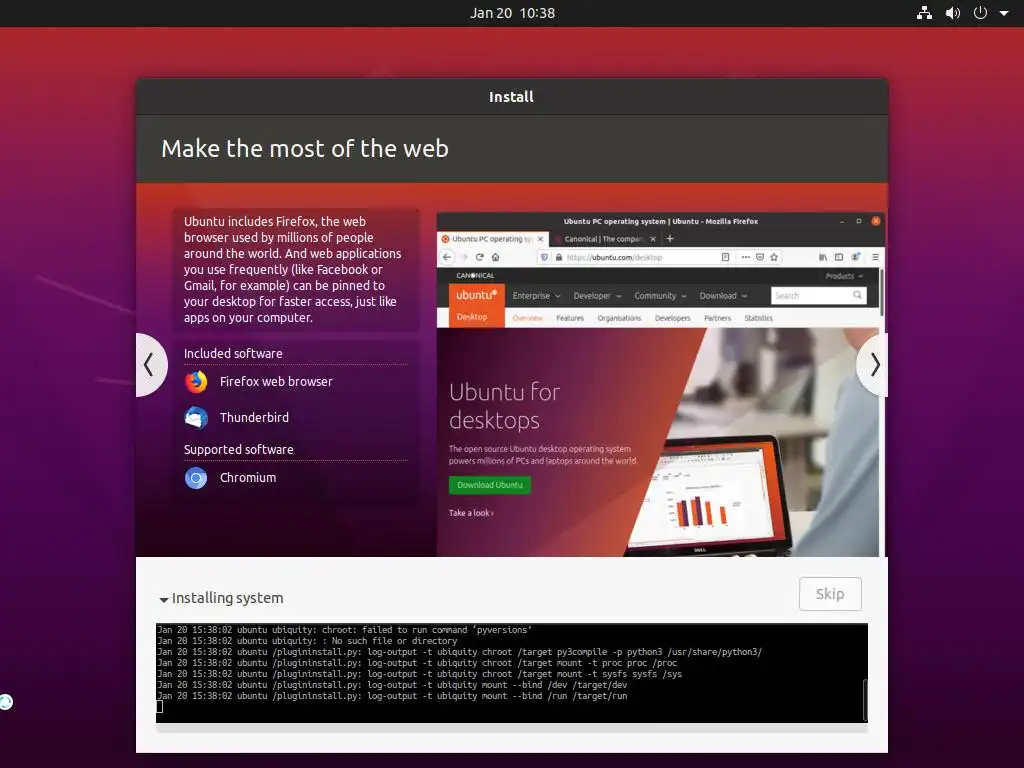Viewport: 1024px width, 768px height.
Task: Click the py3compile log line
Action: click(x=459, y=652)
